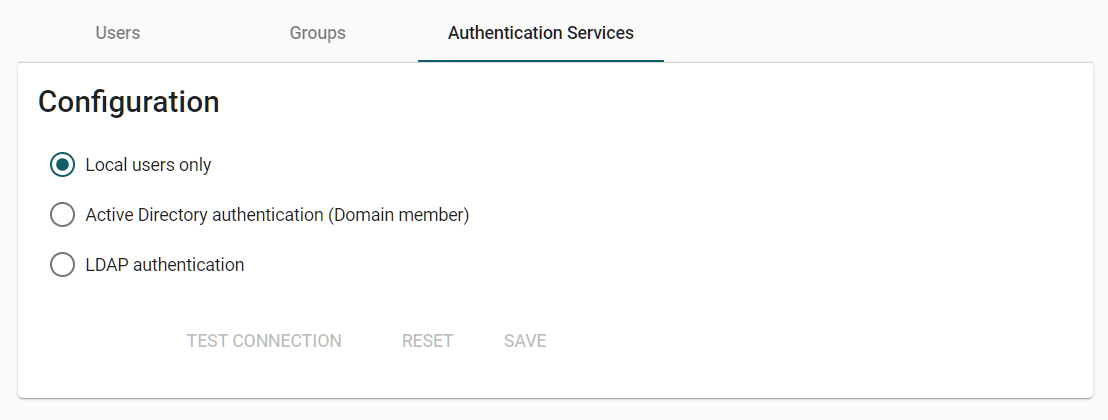Choose the LDAP authentication radio circle
Viewport: 1108px width, 420px height.
coord(62,265)
